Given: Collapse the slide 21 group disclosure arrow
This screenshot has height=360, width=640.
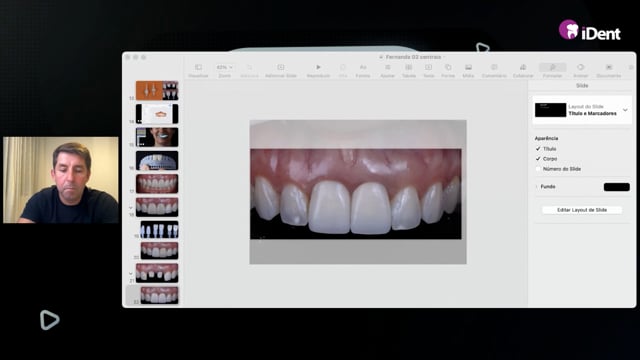Looking at the screenshot, I should (x=131, y=274).
